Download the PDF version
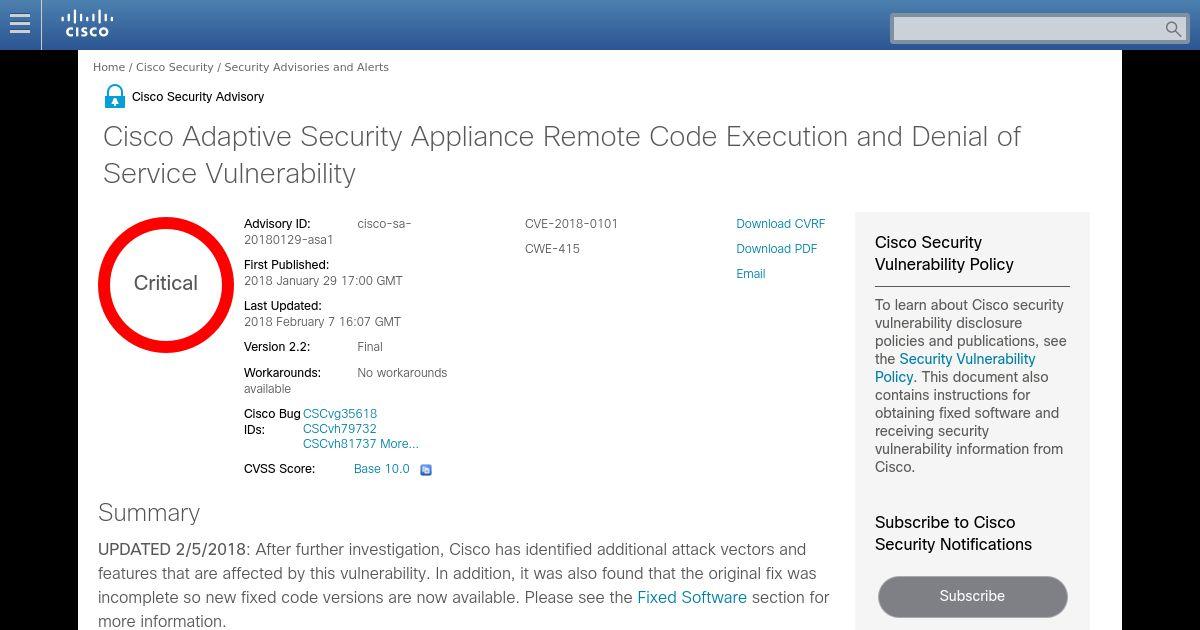The width and height of the screenshot is (1200, 630). point(777,249)
